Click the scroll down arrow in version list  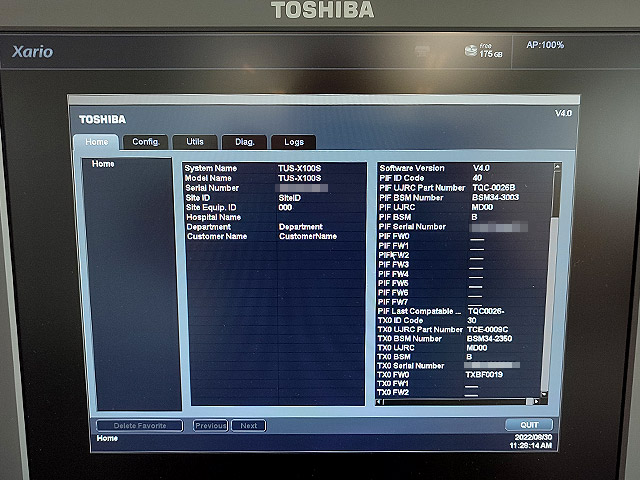(x=544, y=394)
